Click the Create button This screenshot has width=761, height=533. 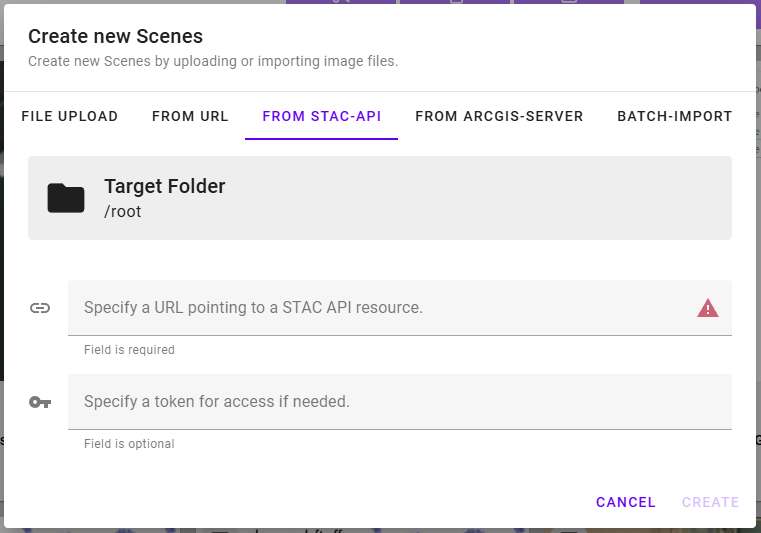711,502
